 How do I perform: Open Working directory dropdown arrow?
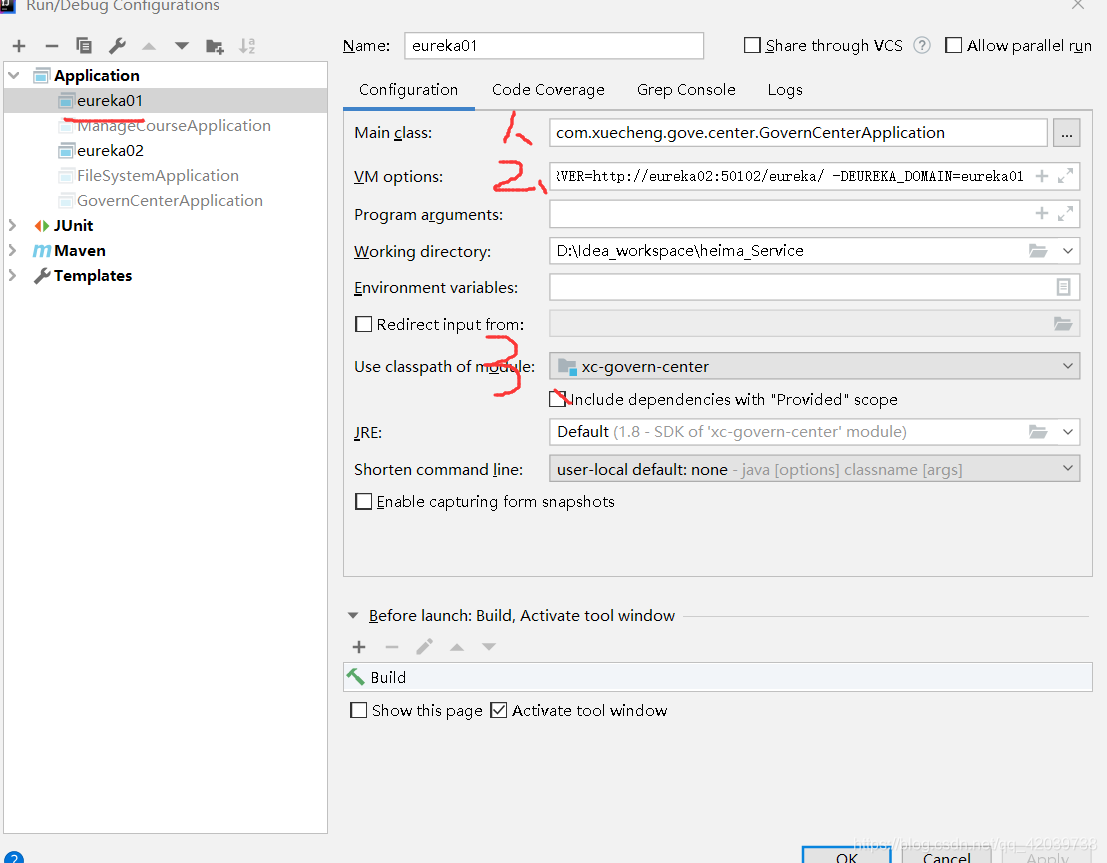(x=1067, y=251)
